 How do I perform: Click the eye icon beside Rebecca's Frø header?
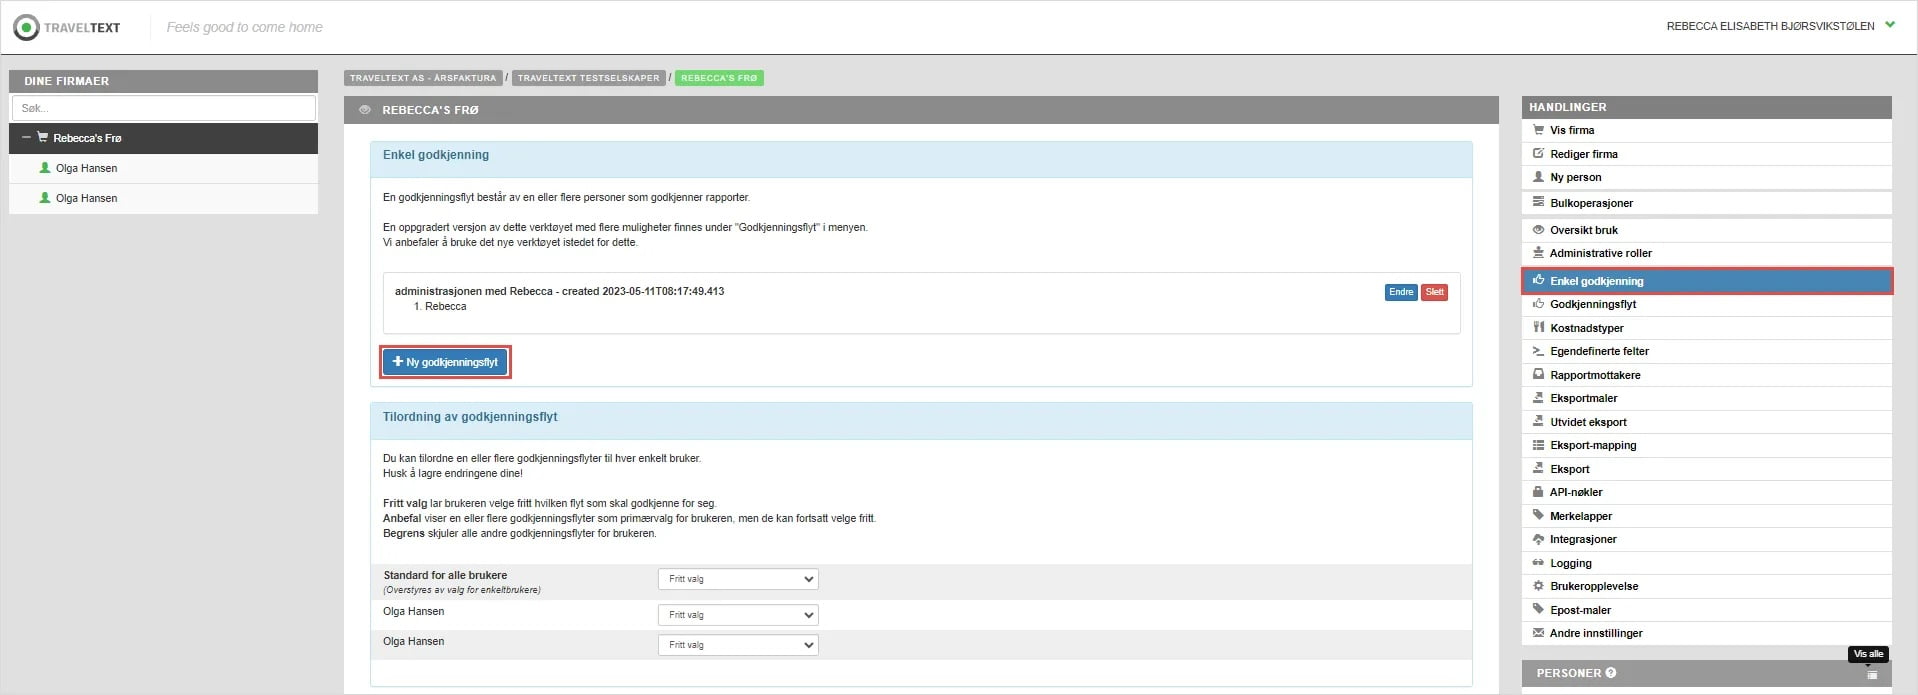365,110
